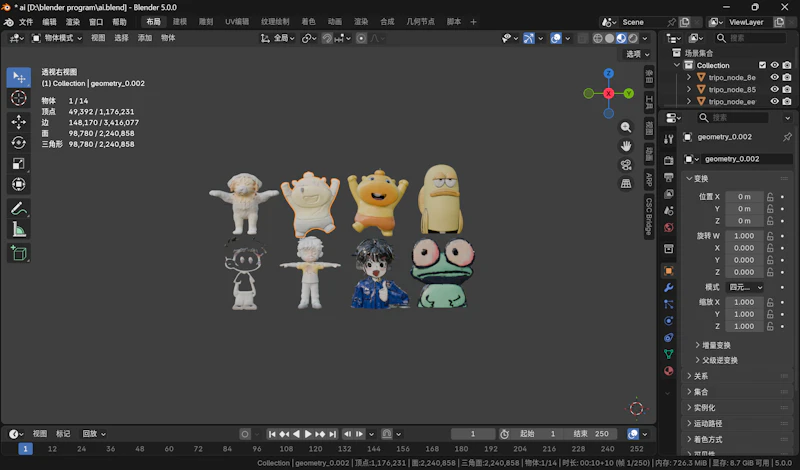
Task: Click the pan view hand icon
Action: 626,146
